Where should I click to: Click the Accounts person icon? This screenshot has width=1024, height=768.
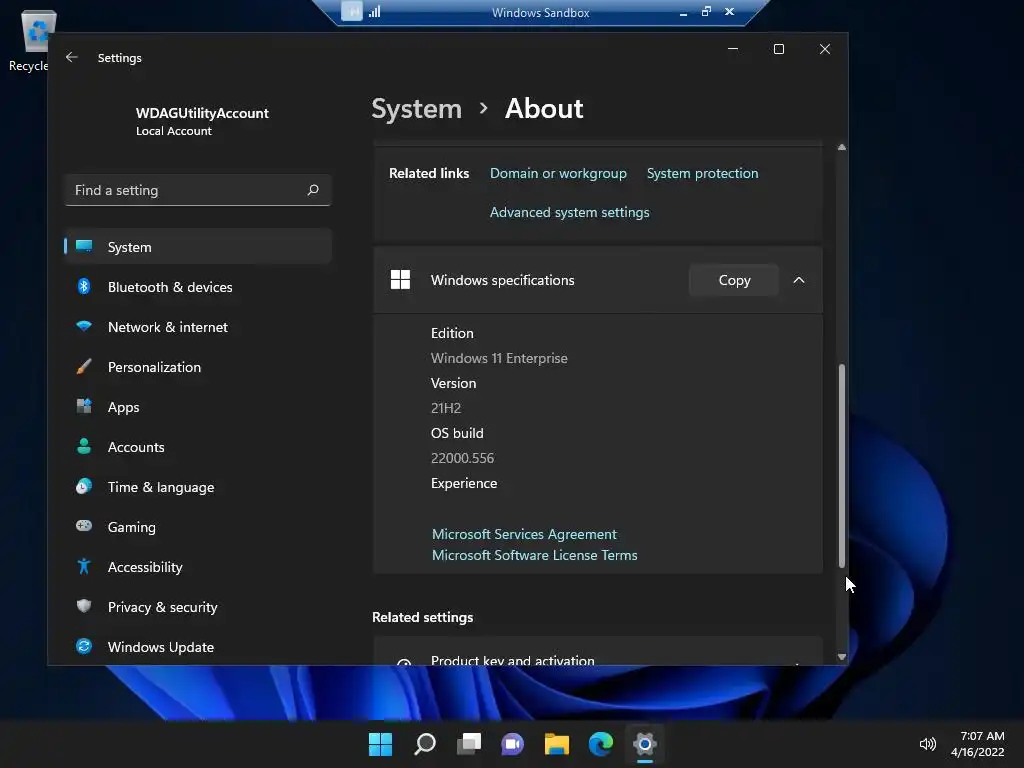(x=84, y=446)
